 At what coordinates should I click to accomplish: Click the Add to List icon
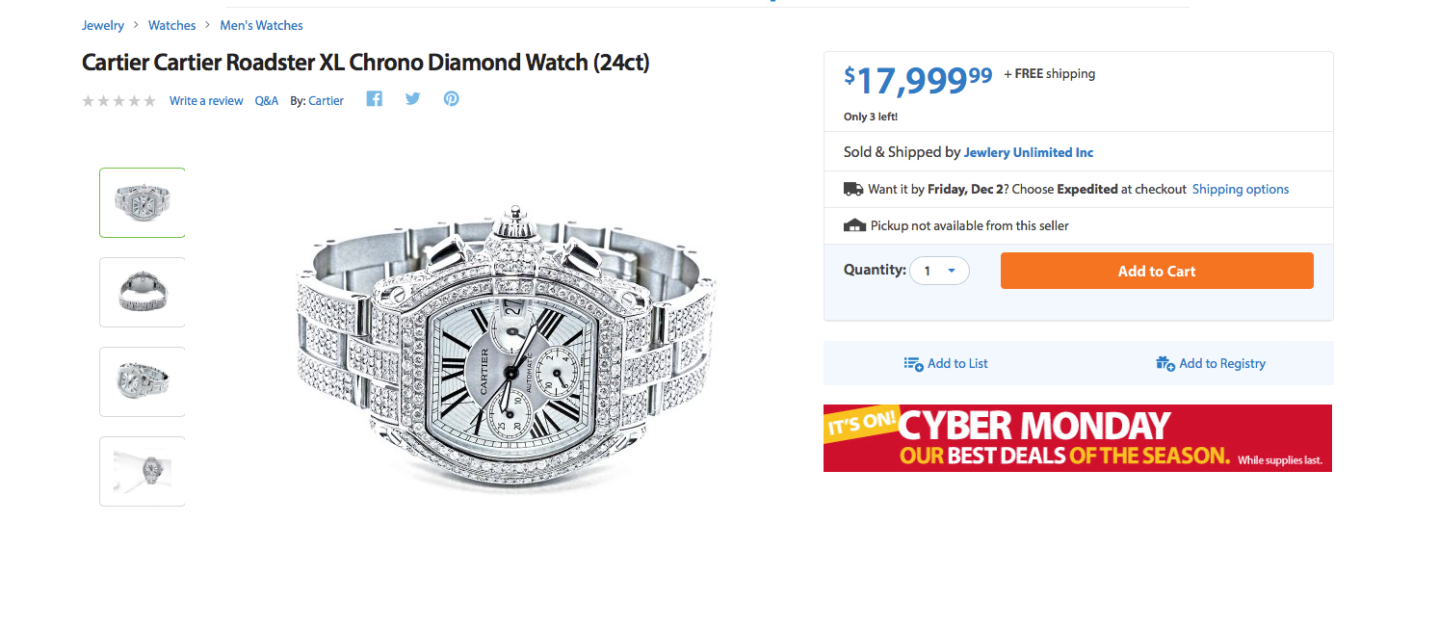[913, 364]
